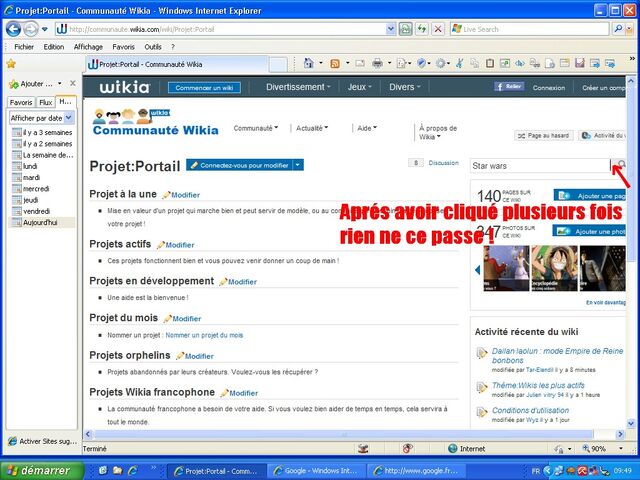This screenshot has width=640, height=480.
Task: Click the Save floppy disk icon in toolbar
Action: tap(580, 63)
